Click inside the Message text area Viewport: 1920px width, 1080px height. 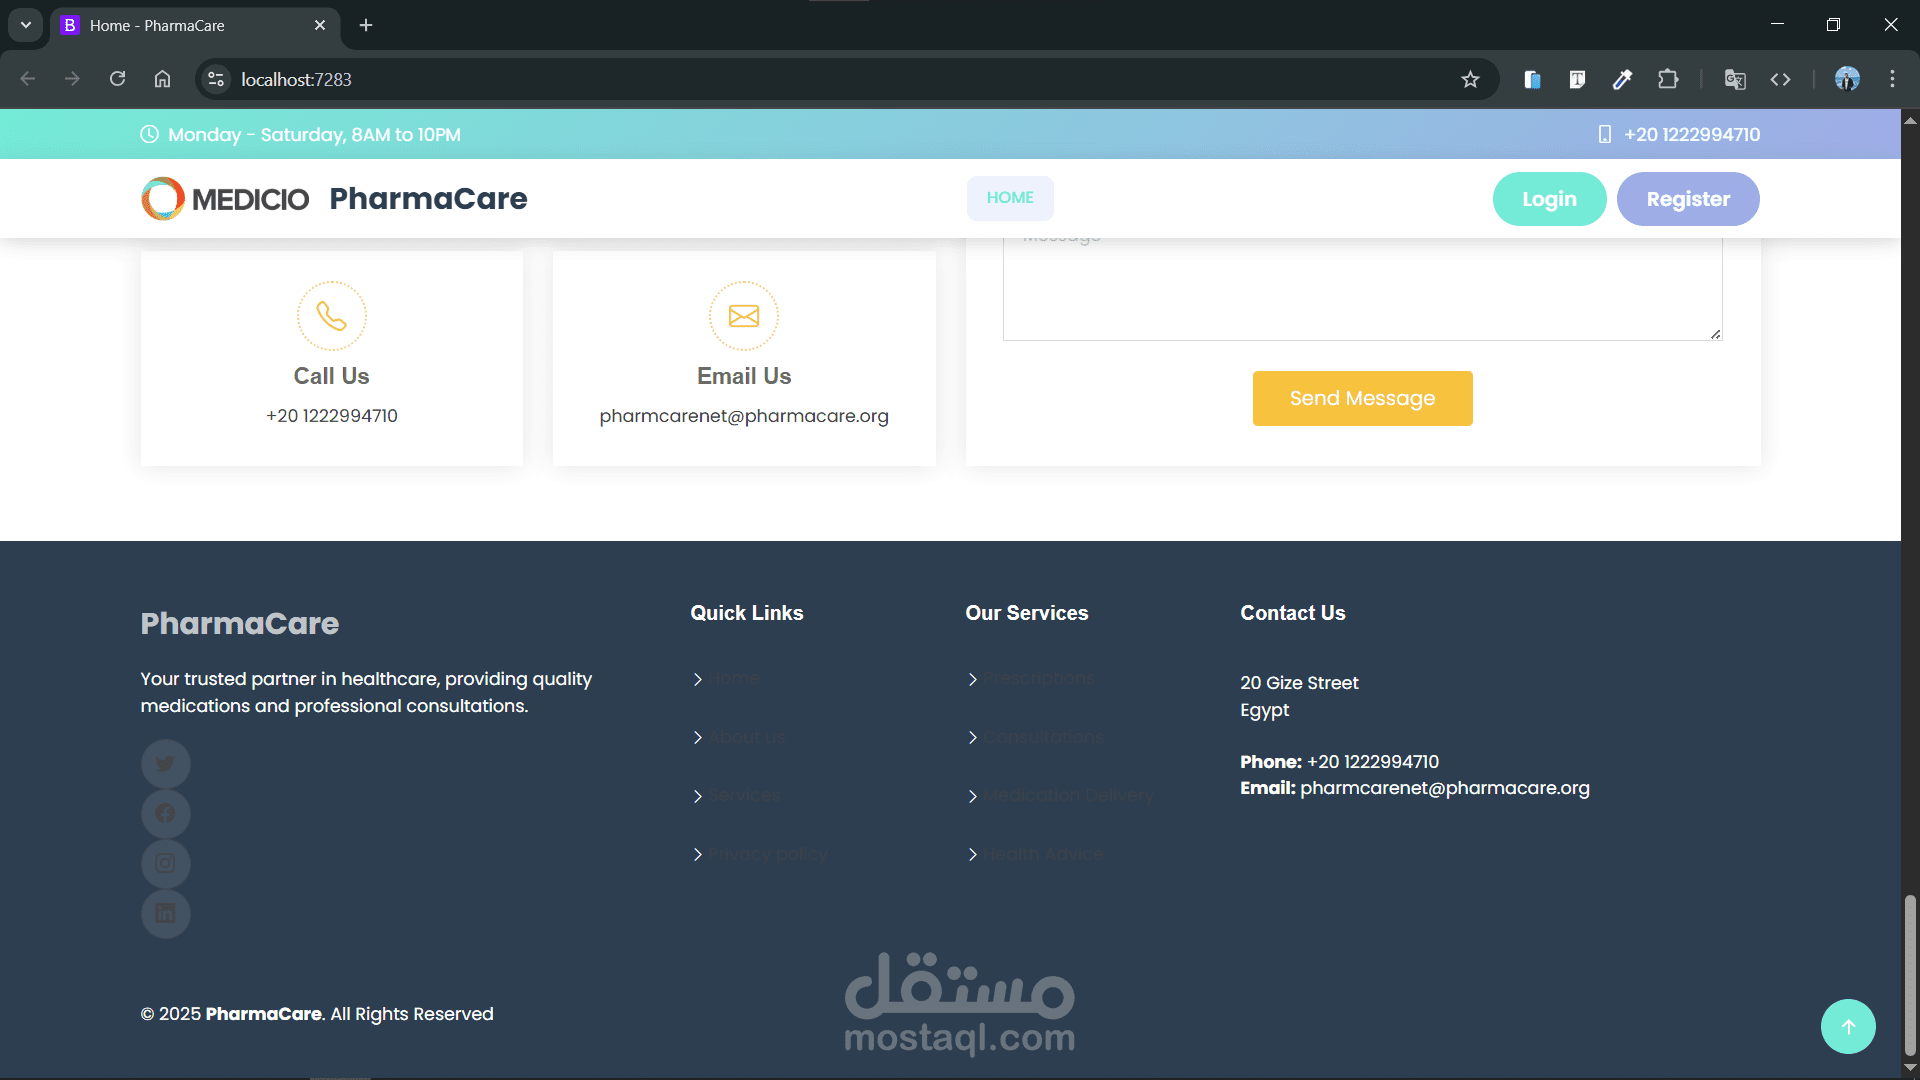pyautogui.click(x=1362, y=289)
